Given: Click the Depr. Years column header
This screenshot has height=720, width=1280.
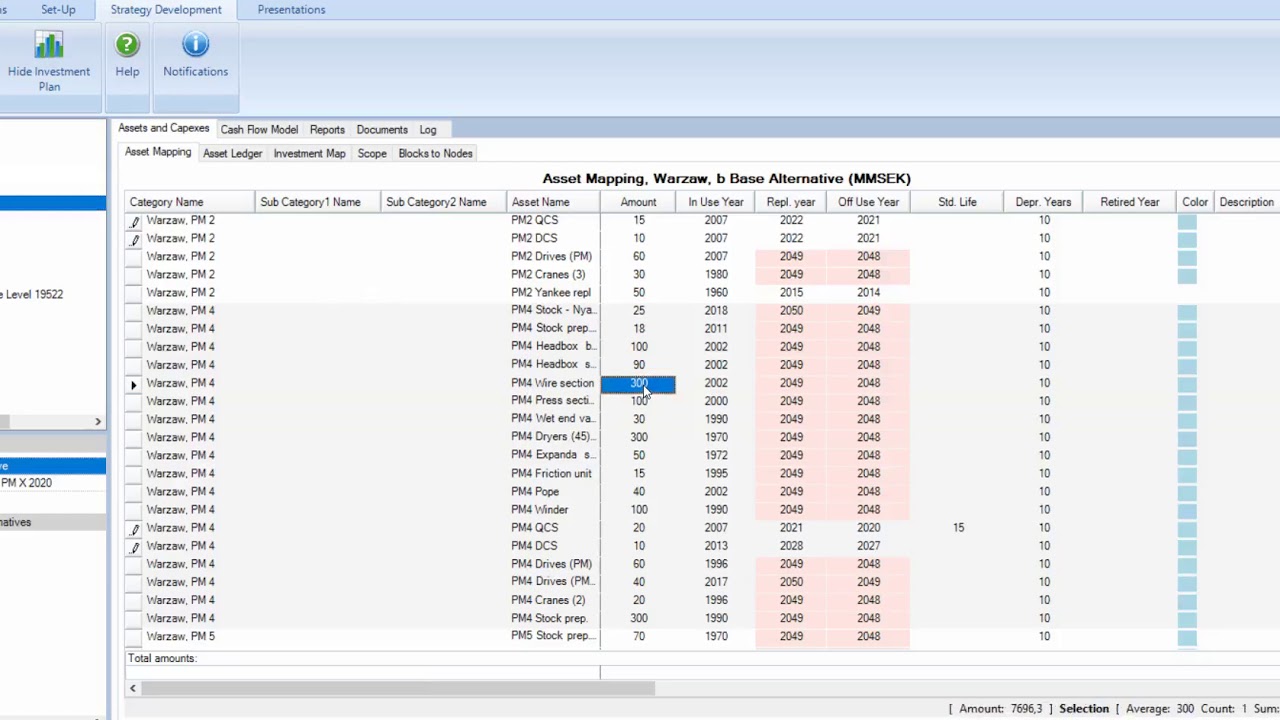Looking at the screenshot, I should (x=1043, y=202).
